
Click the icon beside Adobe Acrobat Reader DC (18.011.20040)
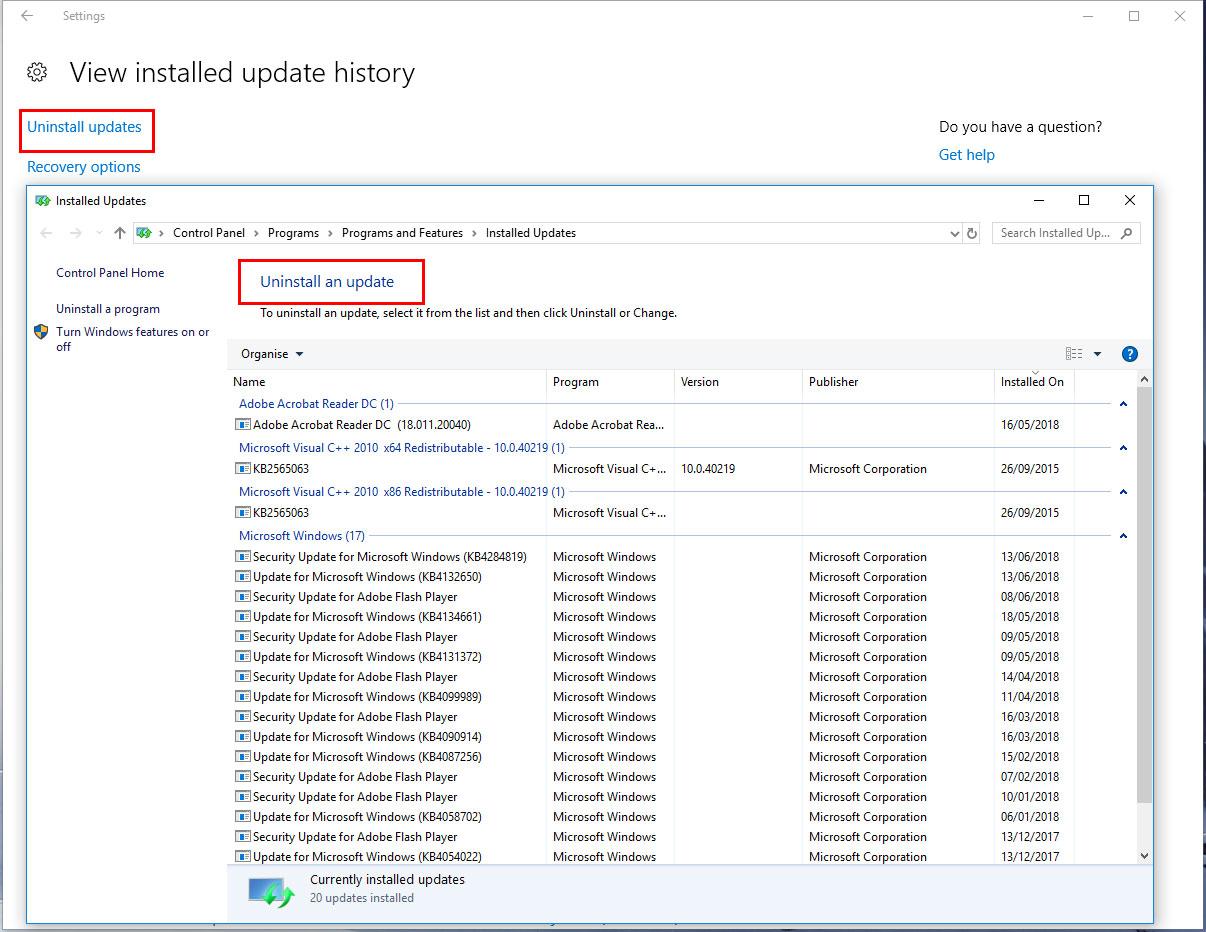[243, 425]
